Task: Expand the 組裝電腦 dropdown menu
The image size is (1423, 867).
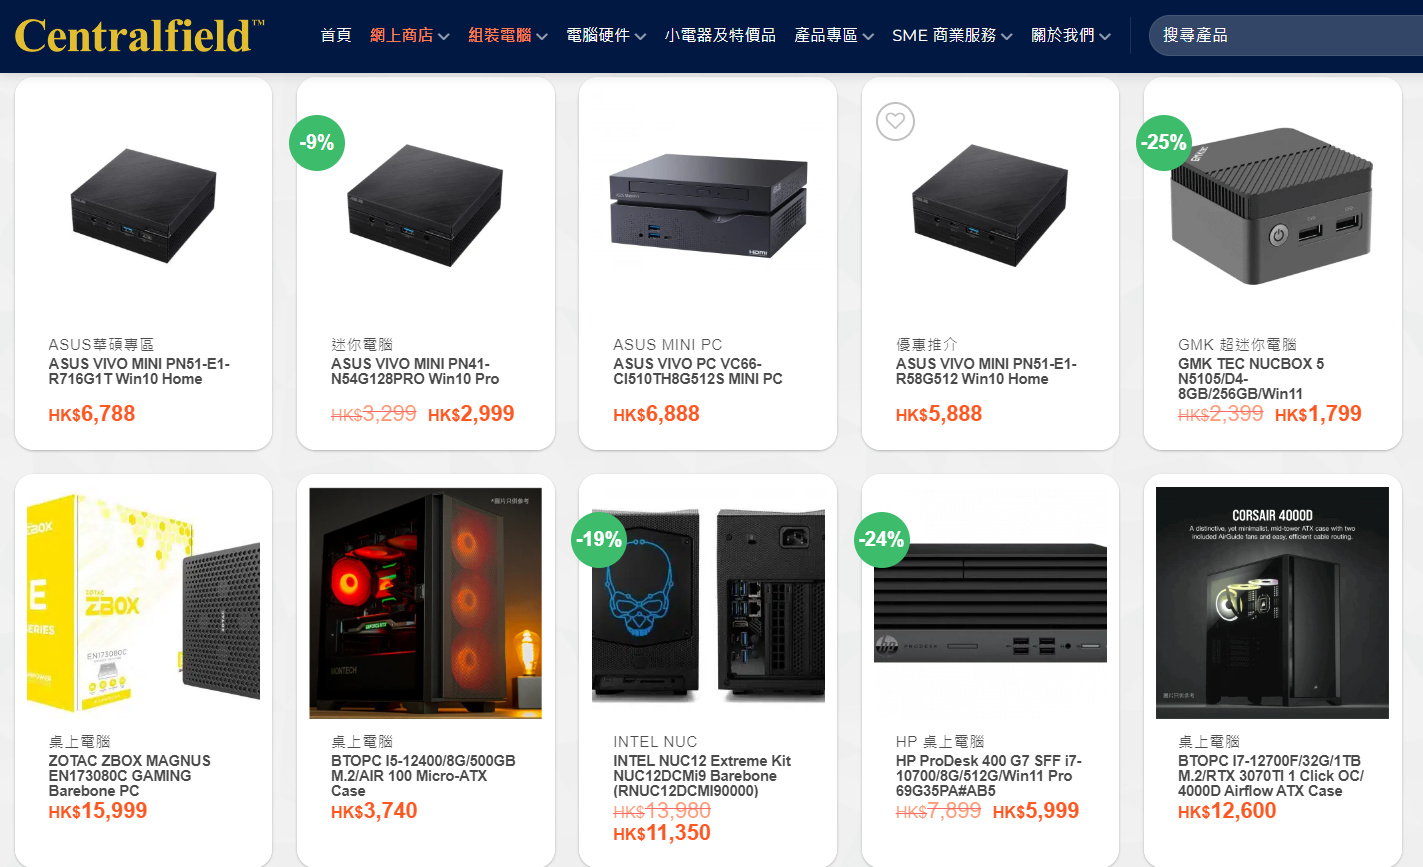Action: click(508, 36)
